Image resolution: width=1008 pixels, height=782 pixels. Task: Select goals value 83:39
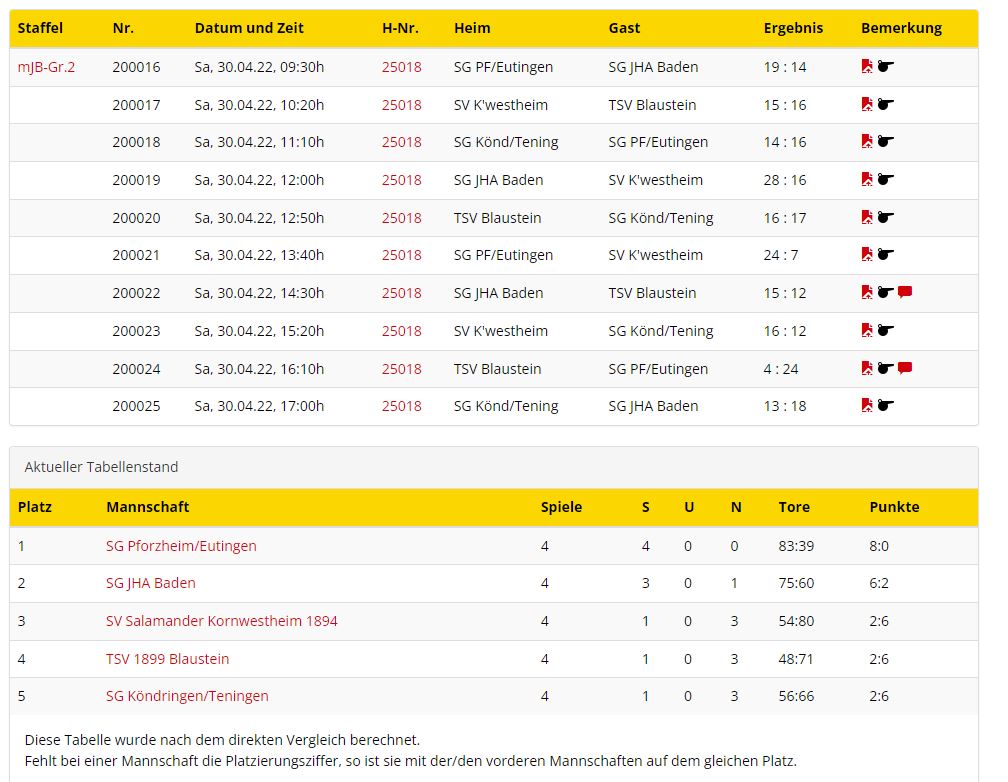(796, 547)
